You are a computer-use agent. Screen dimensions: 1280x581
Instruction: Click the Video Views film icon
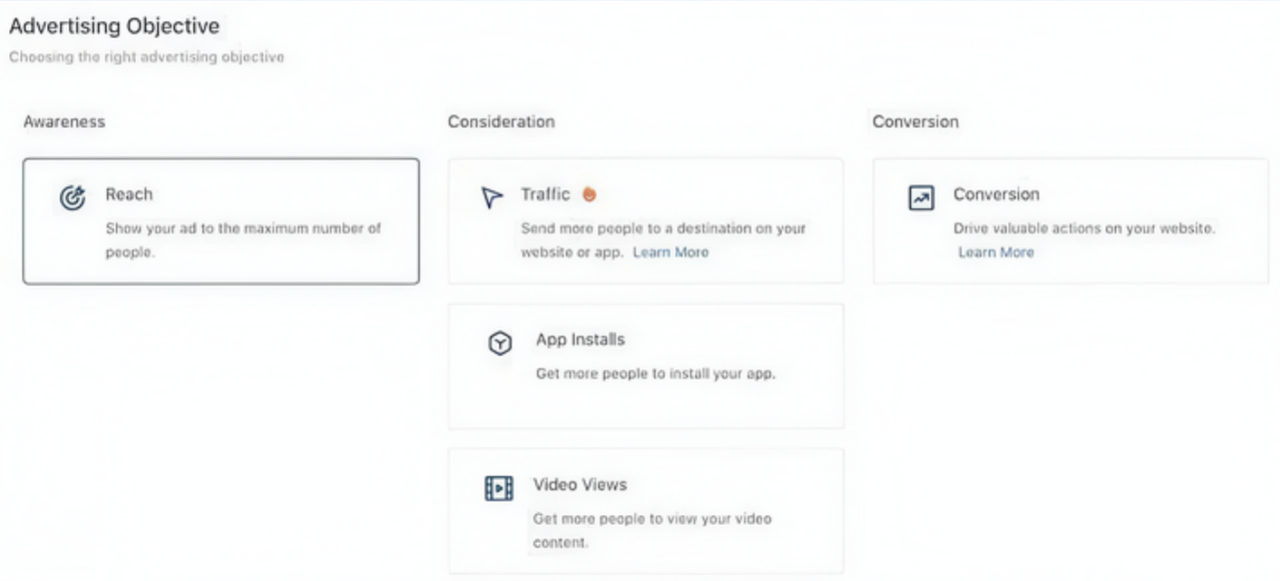pos(499,488)
